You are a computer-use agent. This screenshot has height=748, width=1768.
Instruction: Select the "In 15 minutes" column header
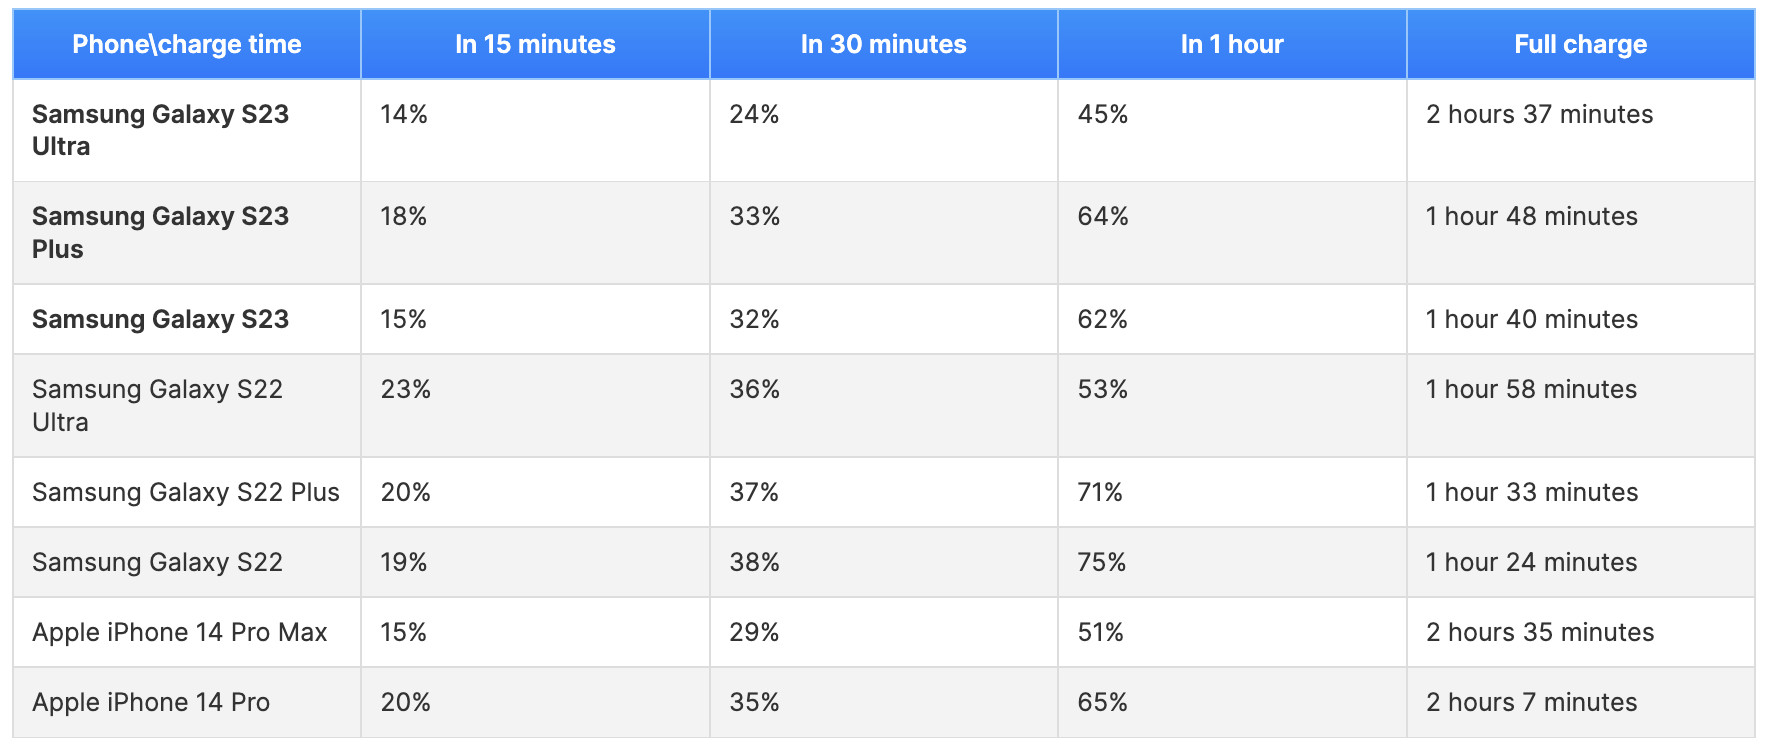coord(535,44)
